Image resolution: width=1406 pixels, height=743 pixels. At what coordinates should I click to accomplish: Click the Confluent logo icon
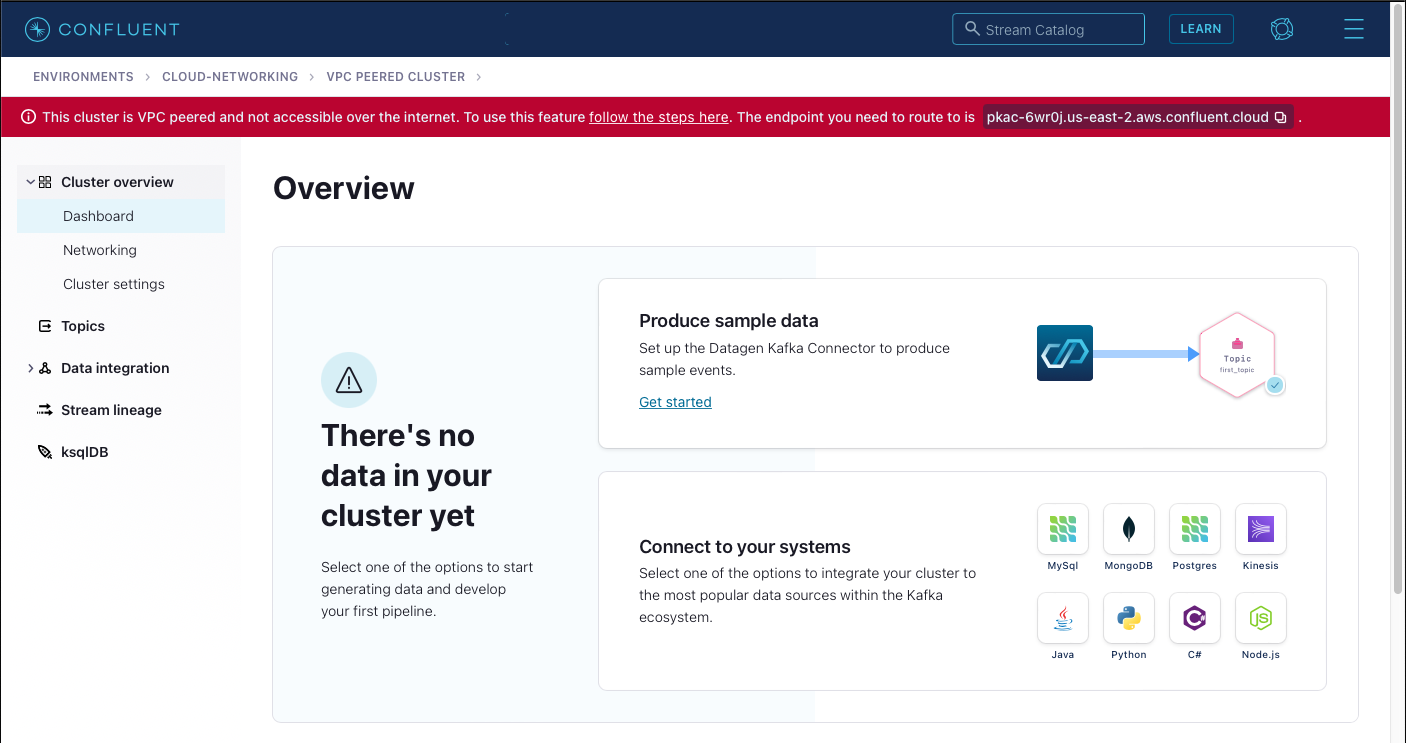tap(37, 29)
